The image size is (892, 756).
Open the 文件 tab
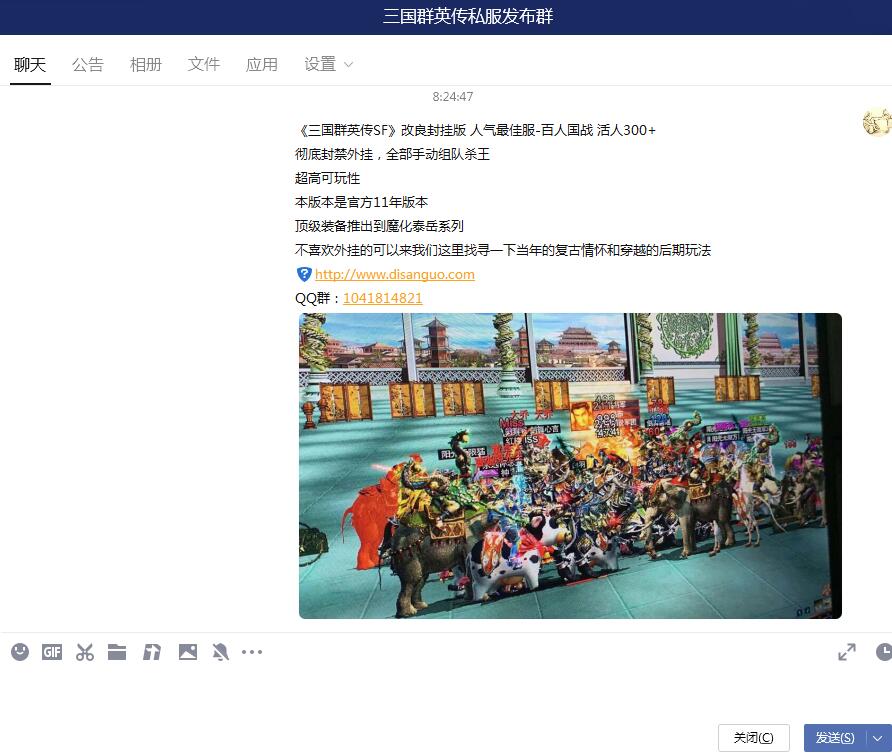[x=204, y=64]
